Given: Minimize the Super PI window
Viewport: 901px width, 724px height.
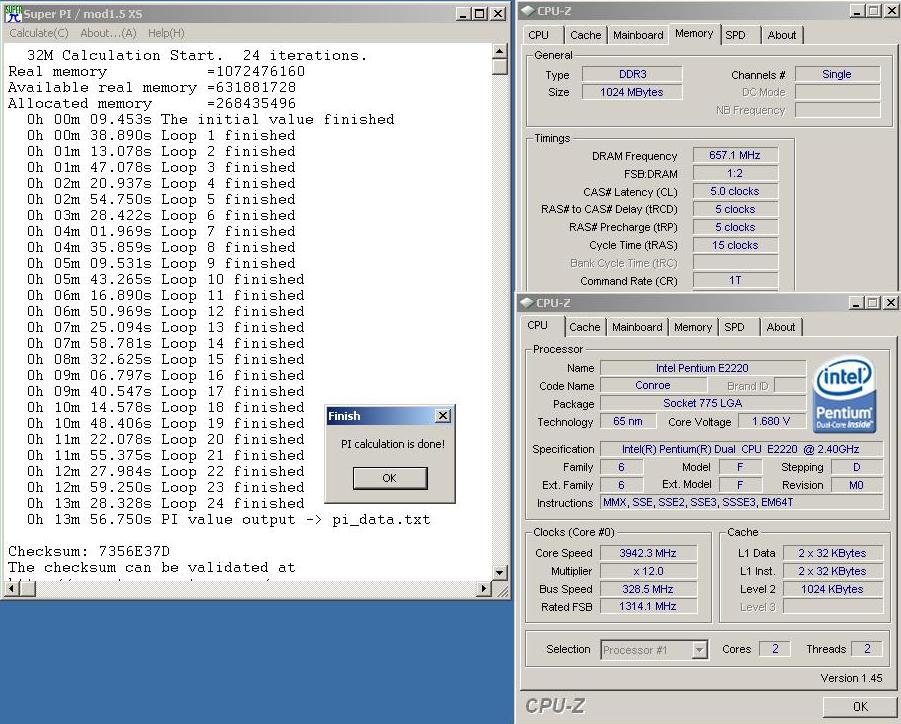Looking at the screenshot, I should (x=463, y=14).
